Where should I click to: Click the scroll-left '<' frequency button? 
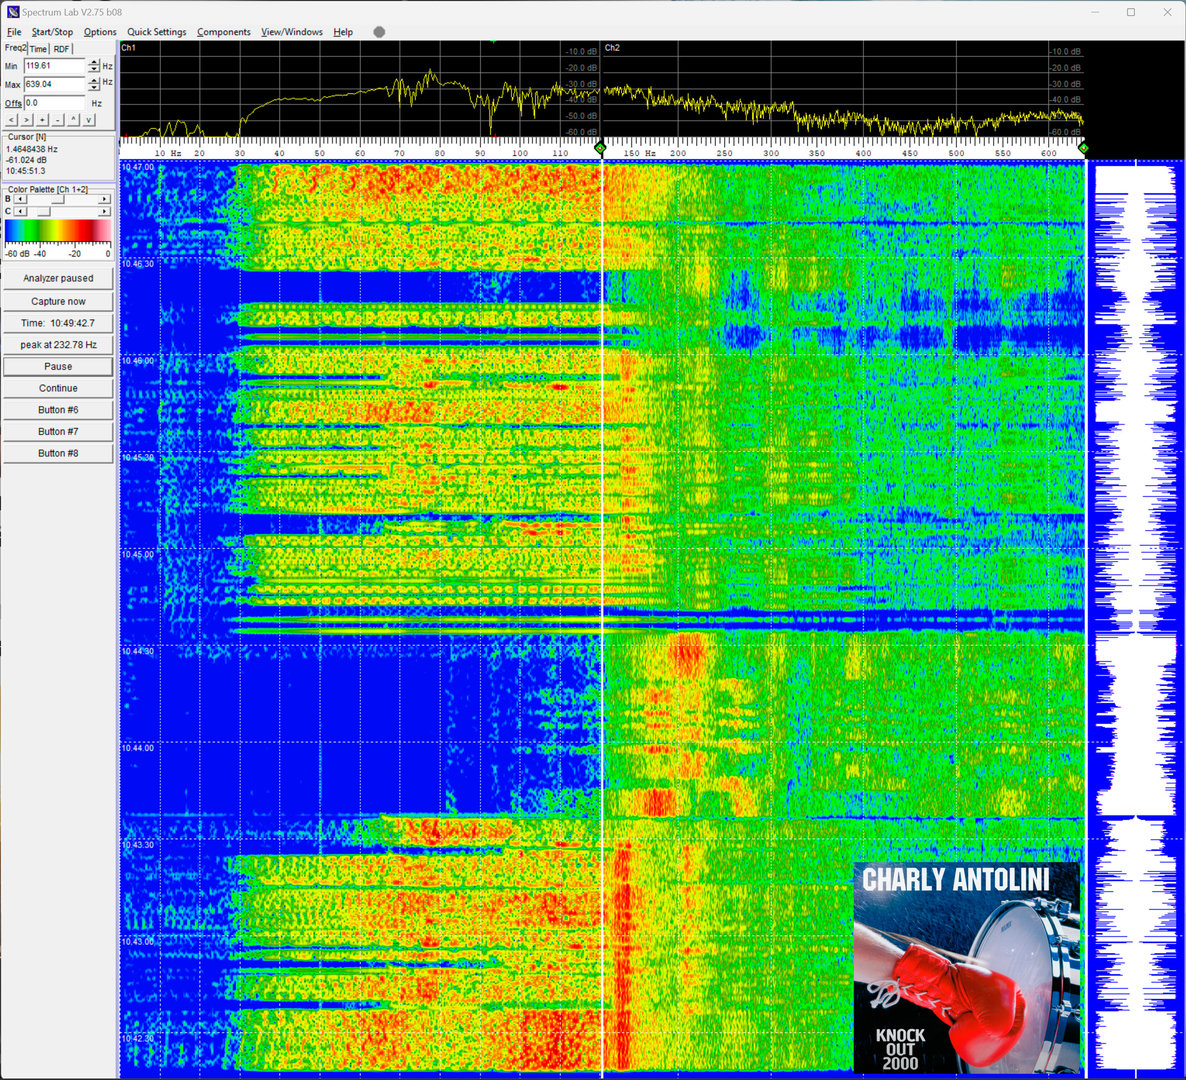[11, 120]
